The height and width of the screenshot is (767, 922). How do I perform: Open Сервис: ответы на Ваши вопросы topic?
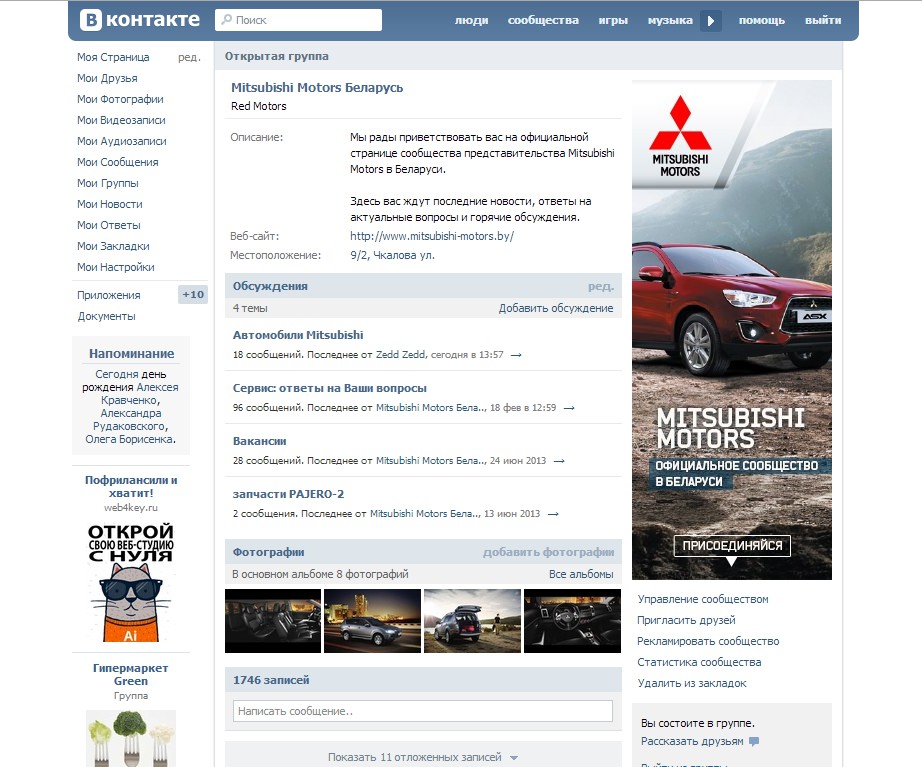(x=330, y=388)
